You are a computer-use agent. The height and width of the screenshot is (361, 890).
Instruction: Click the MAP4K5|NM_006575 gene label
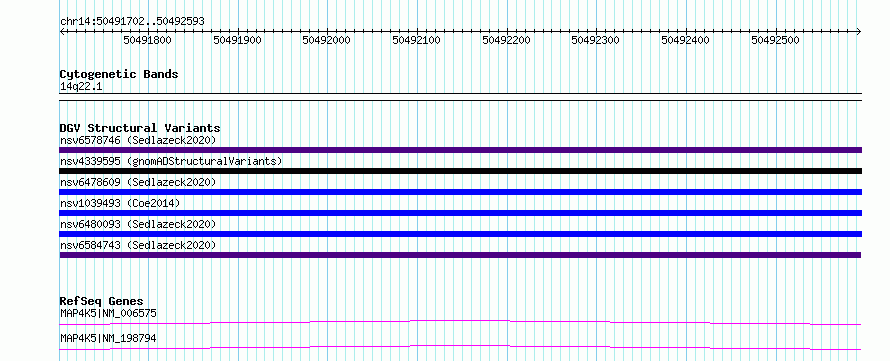108,313
